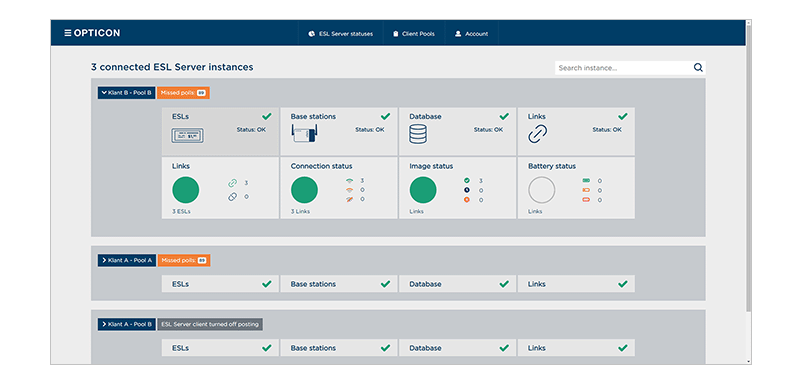Click the green Links pie chart circle

[186, 190]
